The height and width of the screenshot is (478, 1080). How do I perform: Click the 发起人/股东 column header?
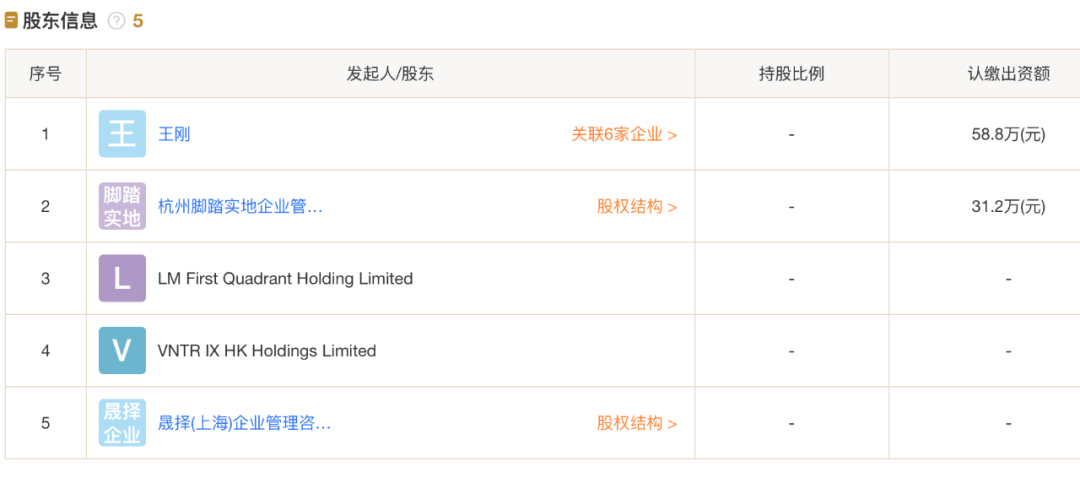tap(390, 73)
